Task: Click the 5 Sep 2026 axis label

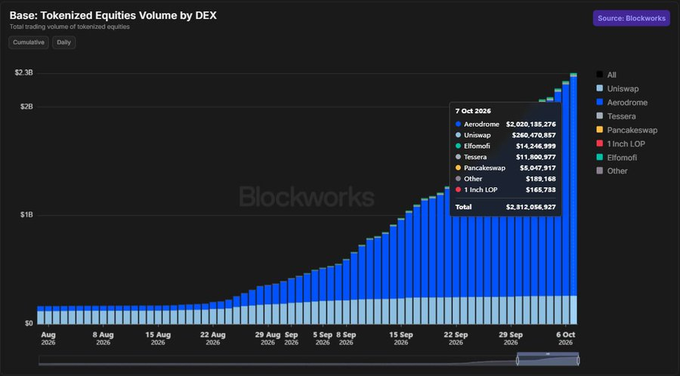Action: (323, 338)
